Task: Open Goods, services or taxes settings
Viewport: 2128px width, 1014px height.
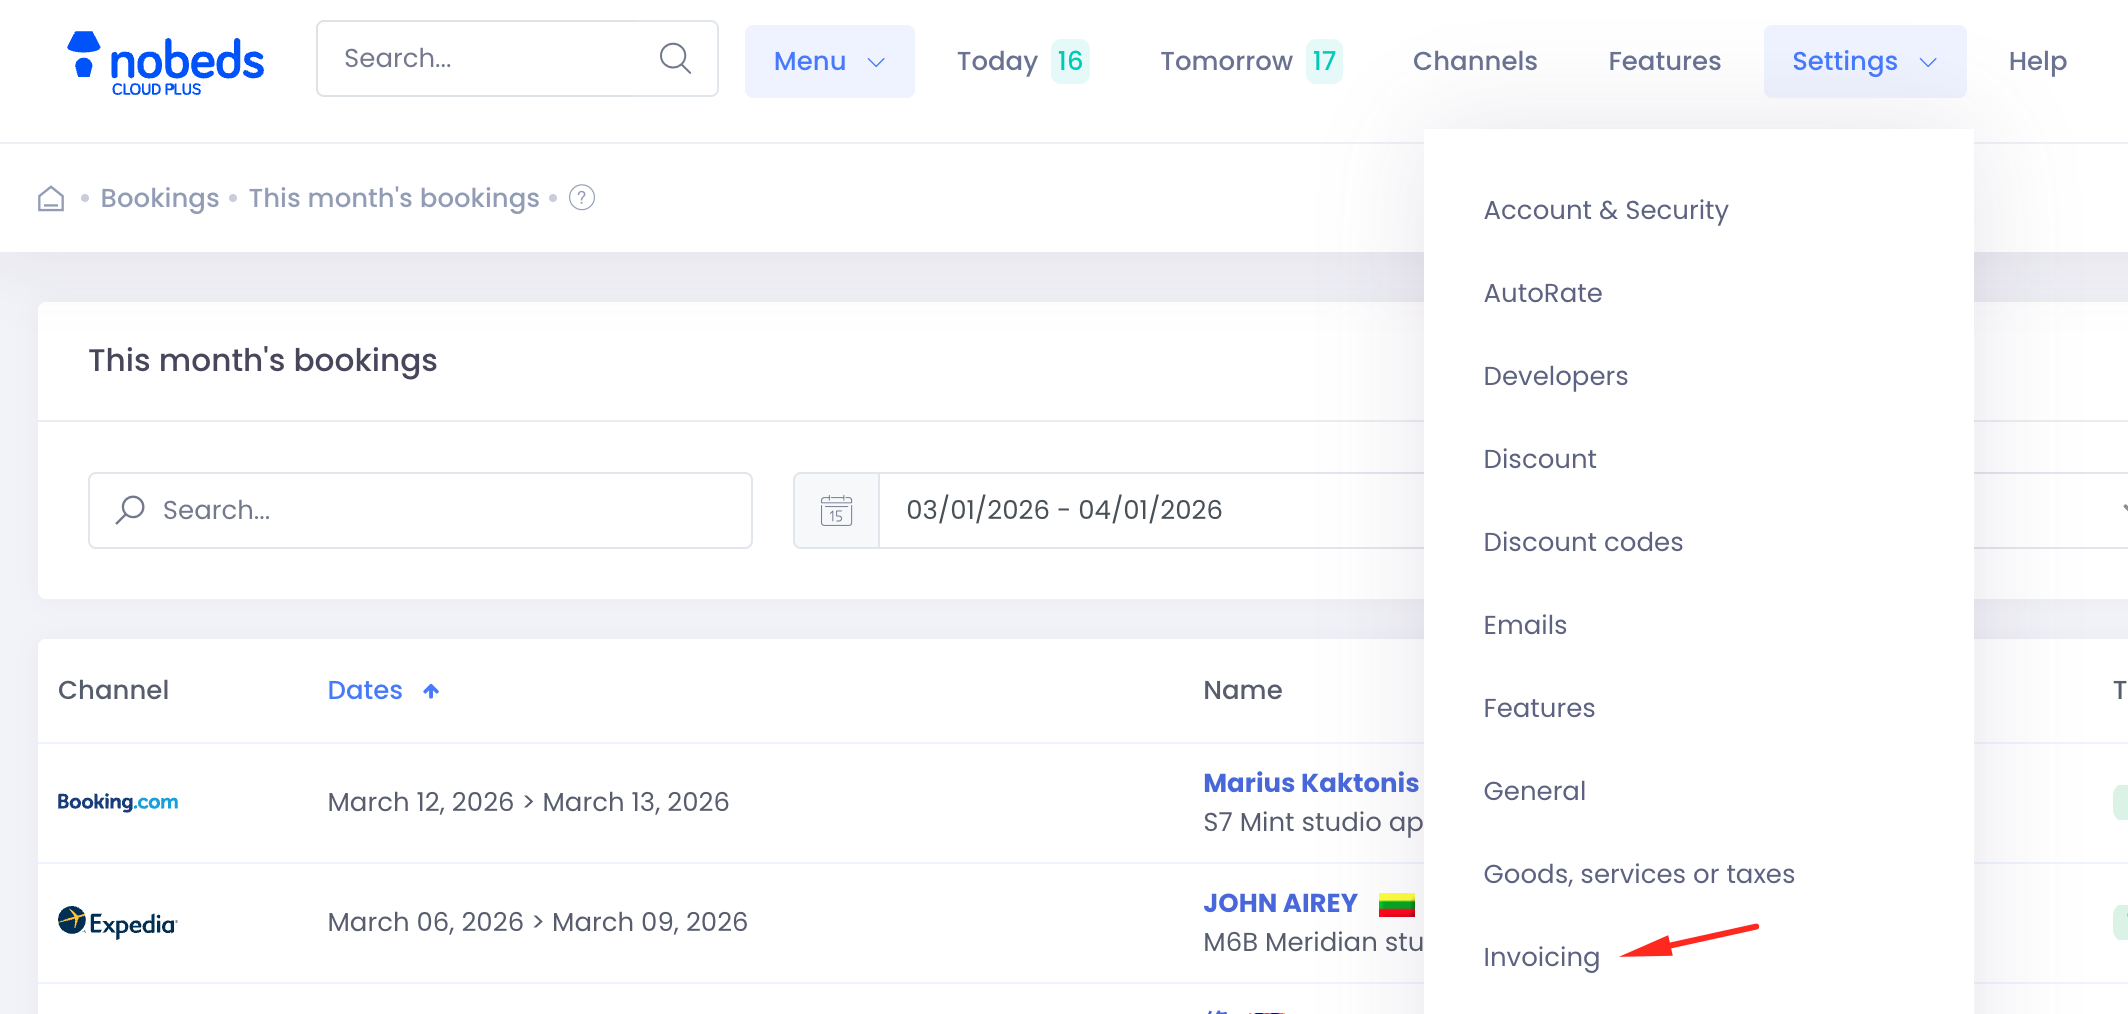Action: [1638, 874]
